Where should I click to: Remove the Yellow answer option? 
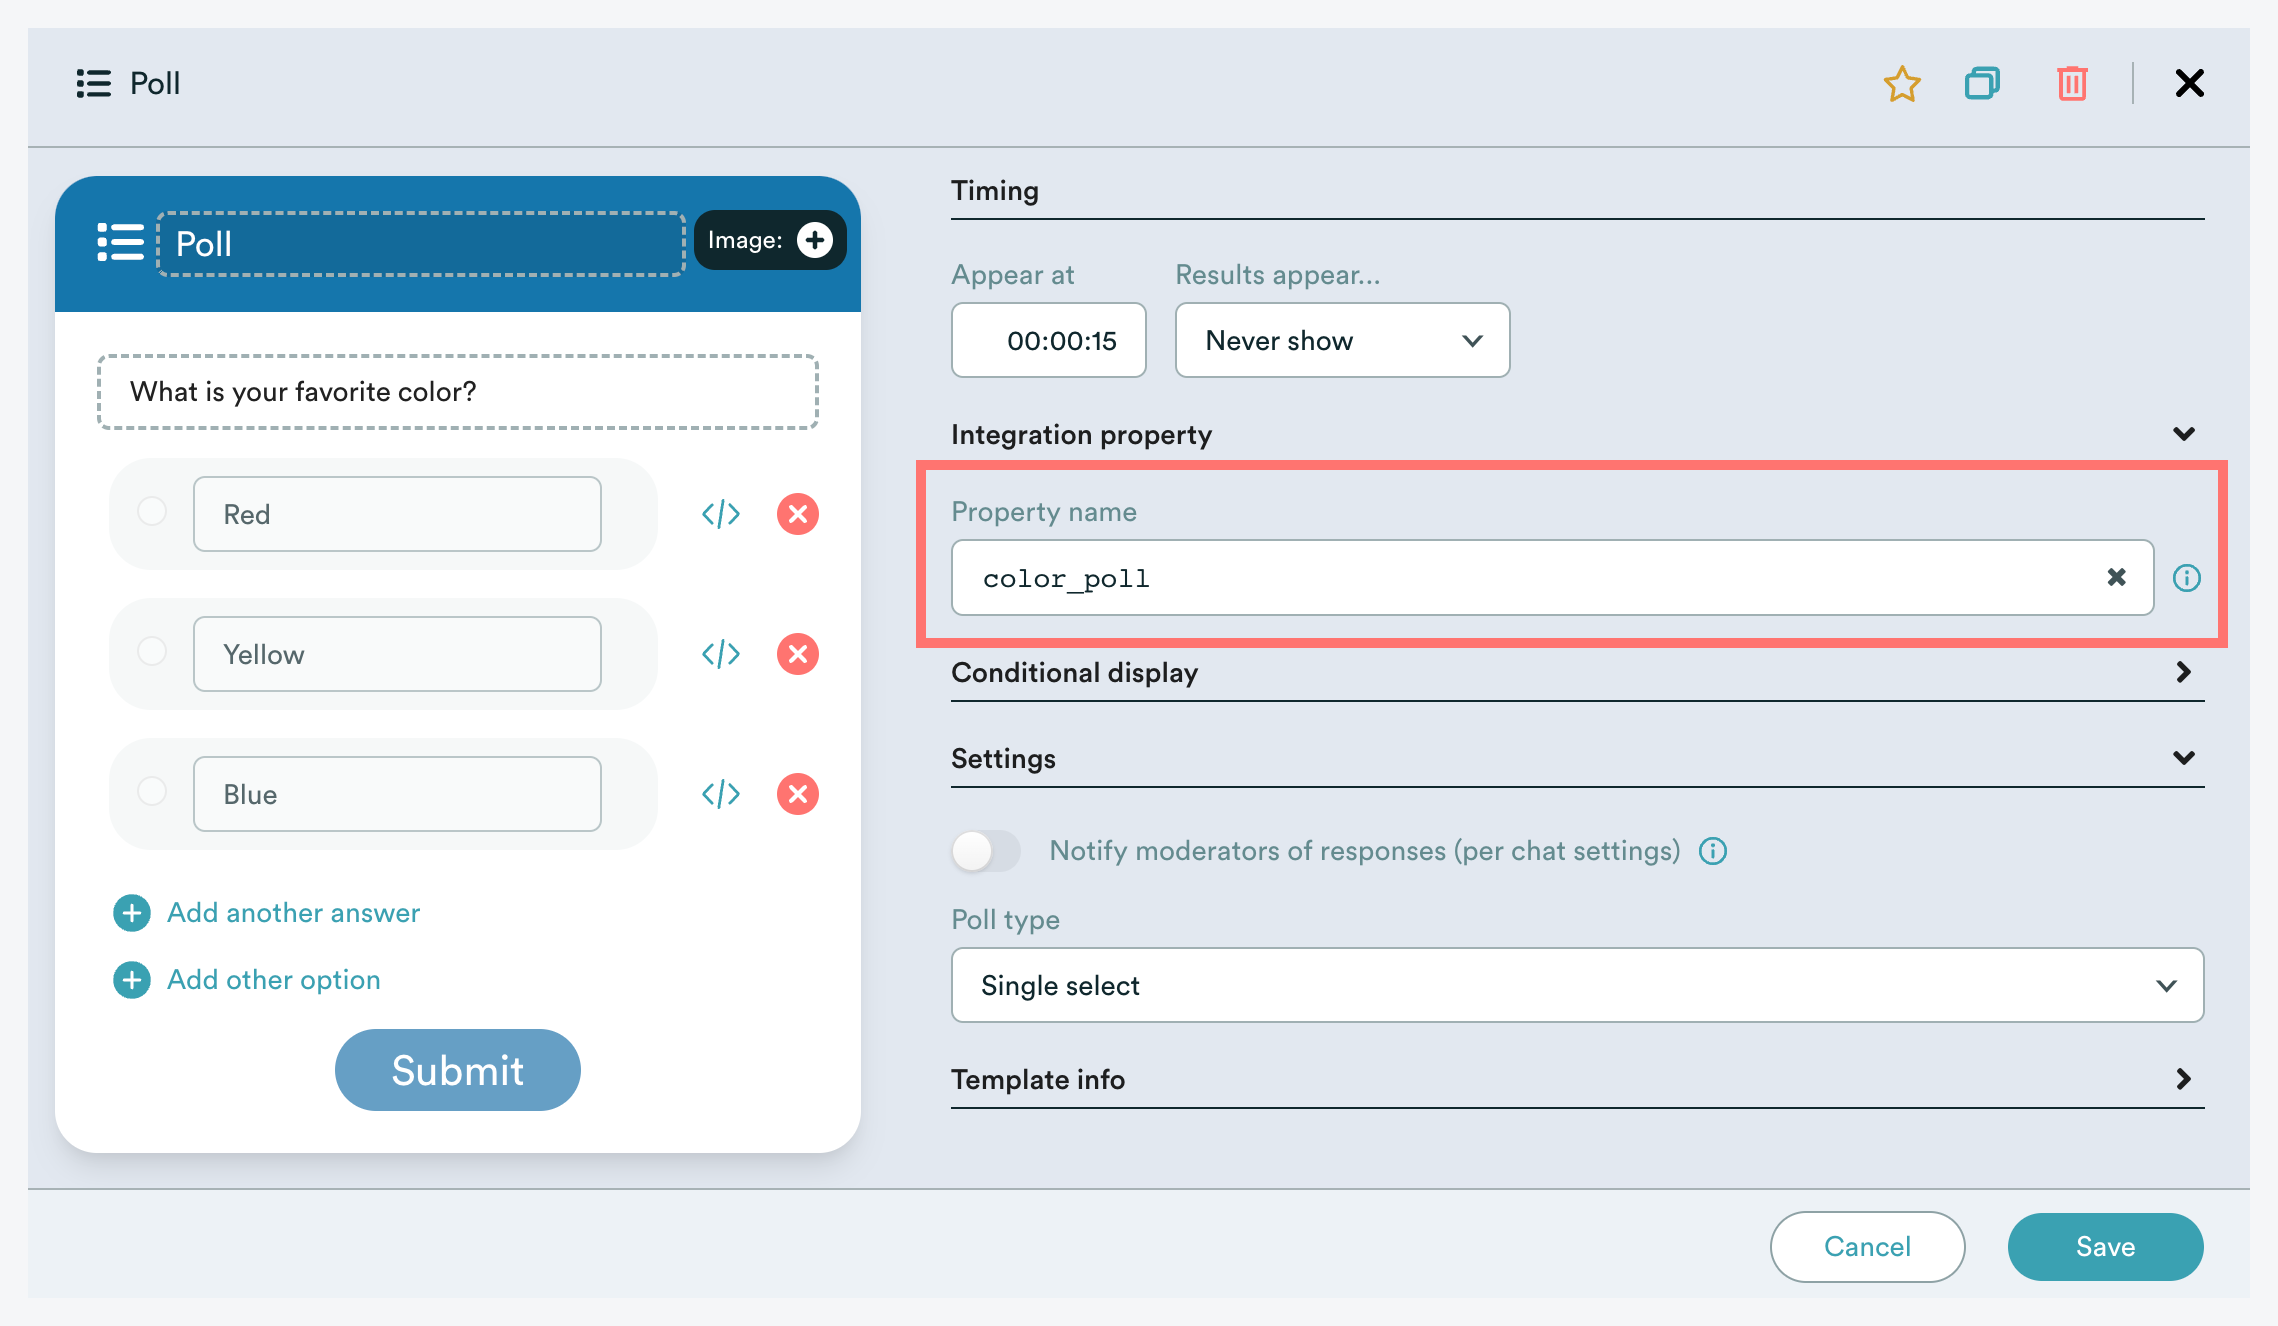pyautogui.click(x=797, y=654)
